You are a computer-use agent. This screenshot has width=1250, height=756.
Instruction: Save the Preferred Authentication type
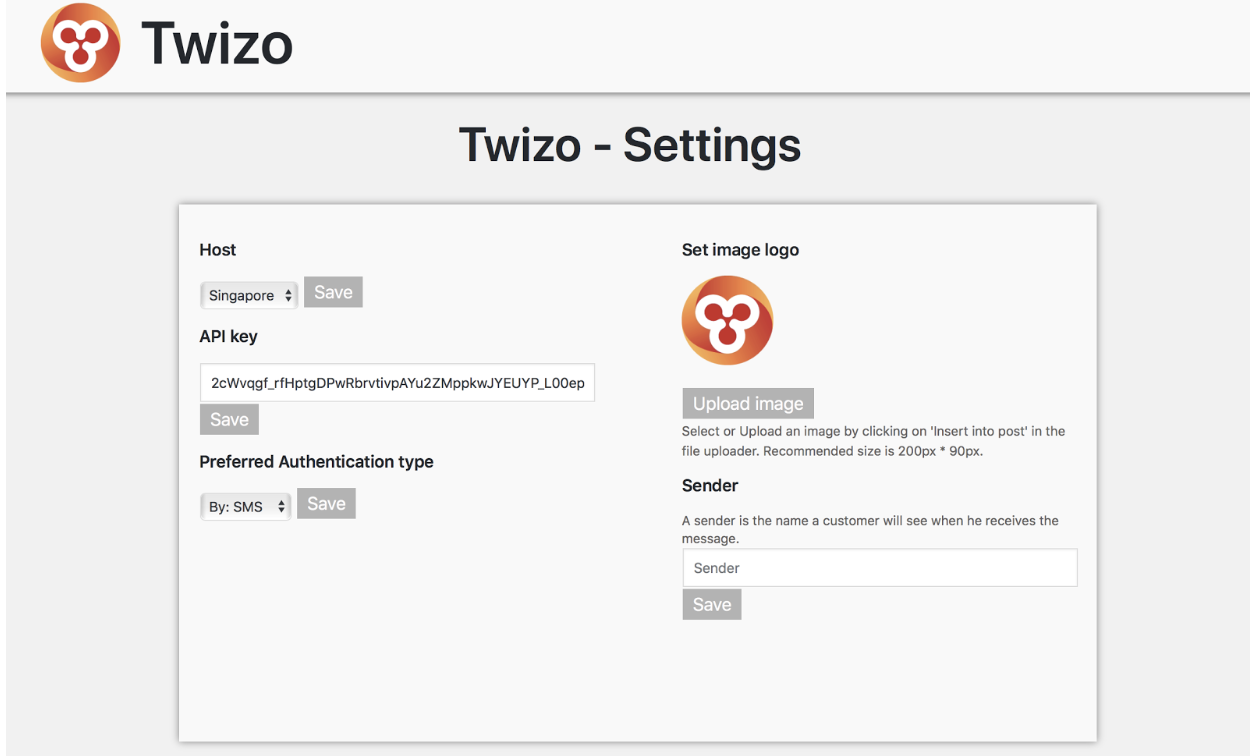tap(326, 503)
